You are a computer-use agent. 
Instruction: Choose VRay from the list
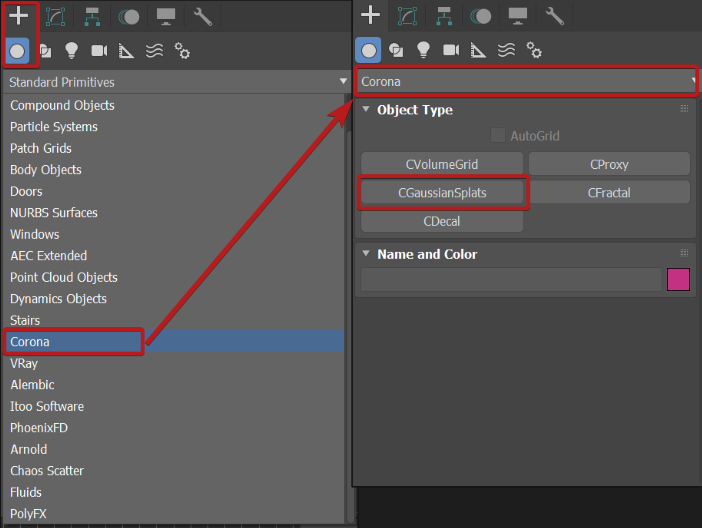click(x=174, y=363)
